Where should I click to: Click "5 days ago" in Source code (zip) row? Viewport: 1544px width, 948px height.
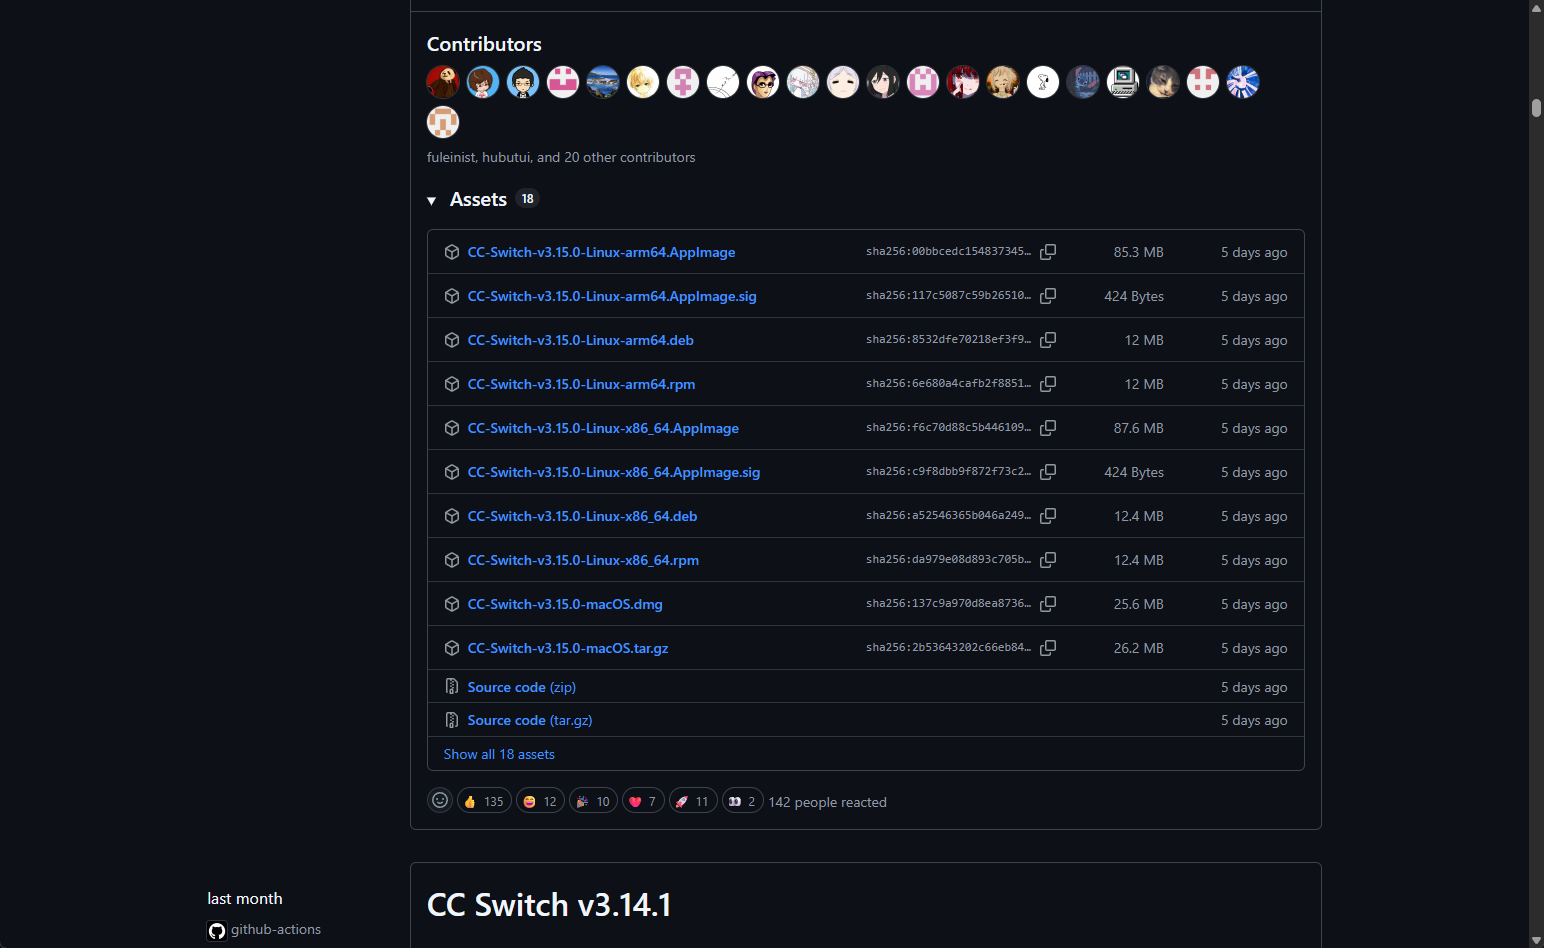pyautogui.click(x=1254, y=687)
